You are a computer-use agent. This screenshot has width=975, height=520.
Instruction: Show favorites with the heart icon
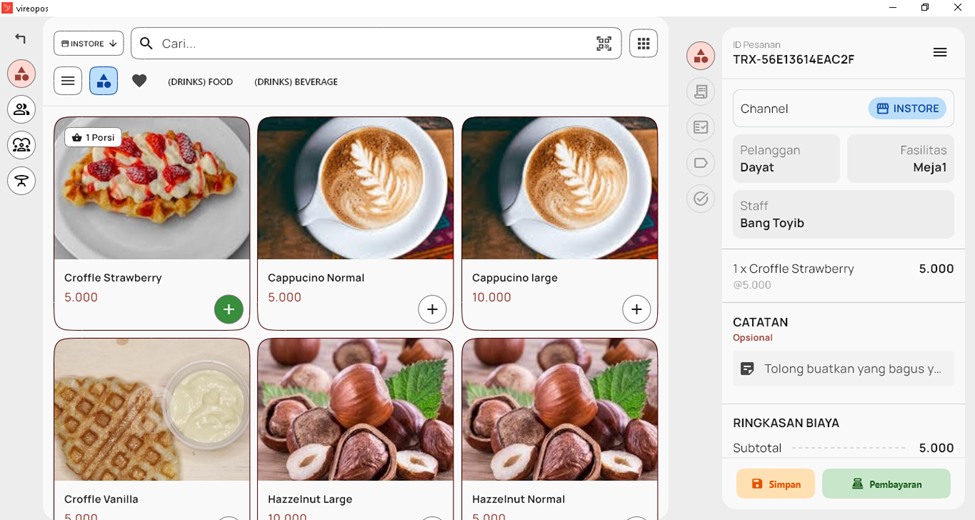(x=139, y=81)
